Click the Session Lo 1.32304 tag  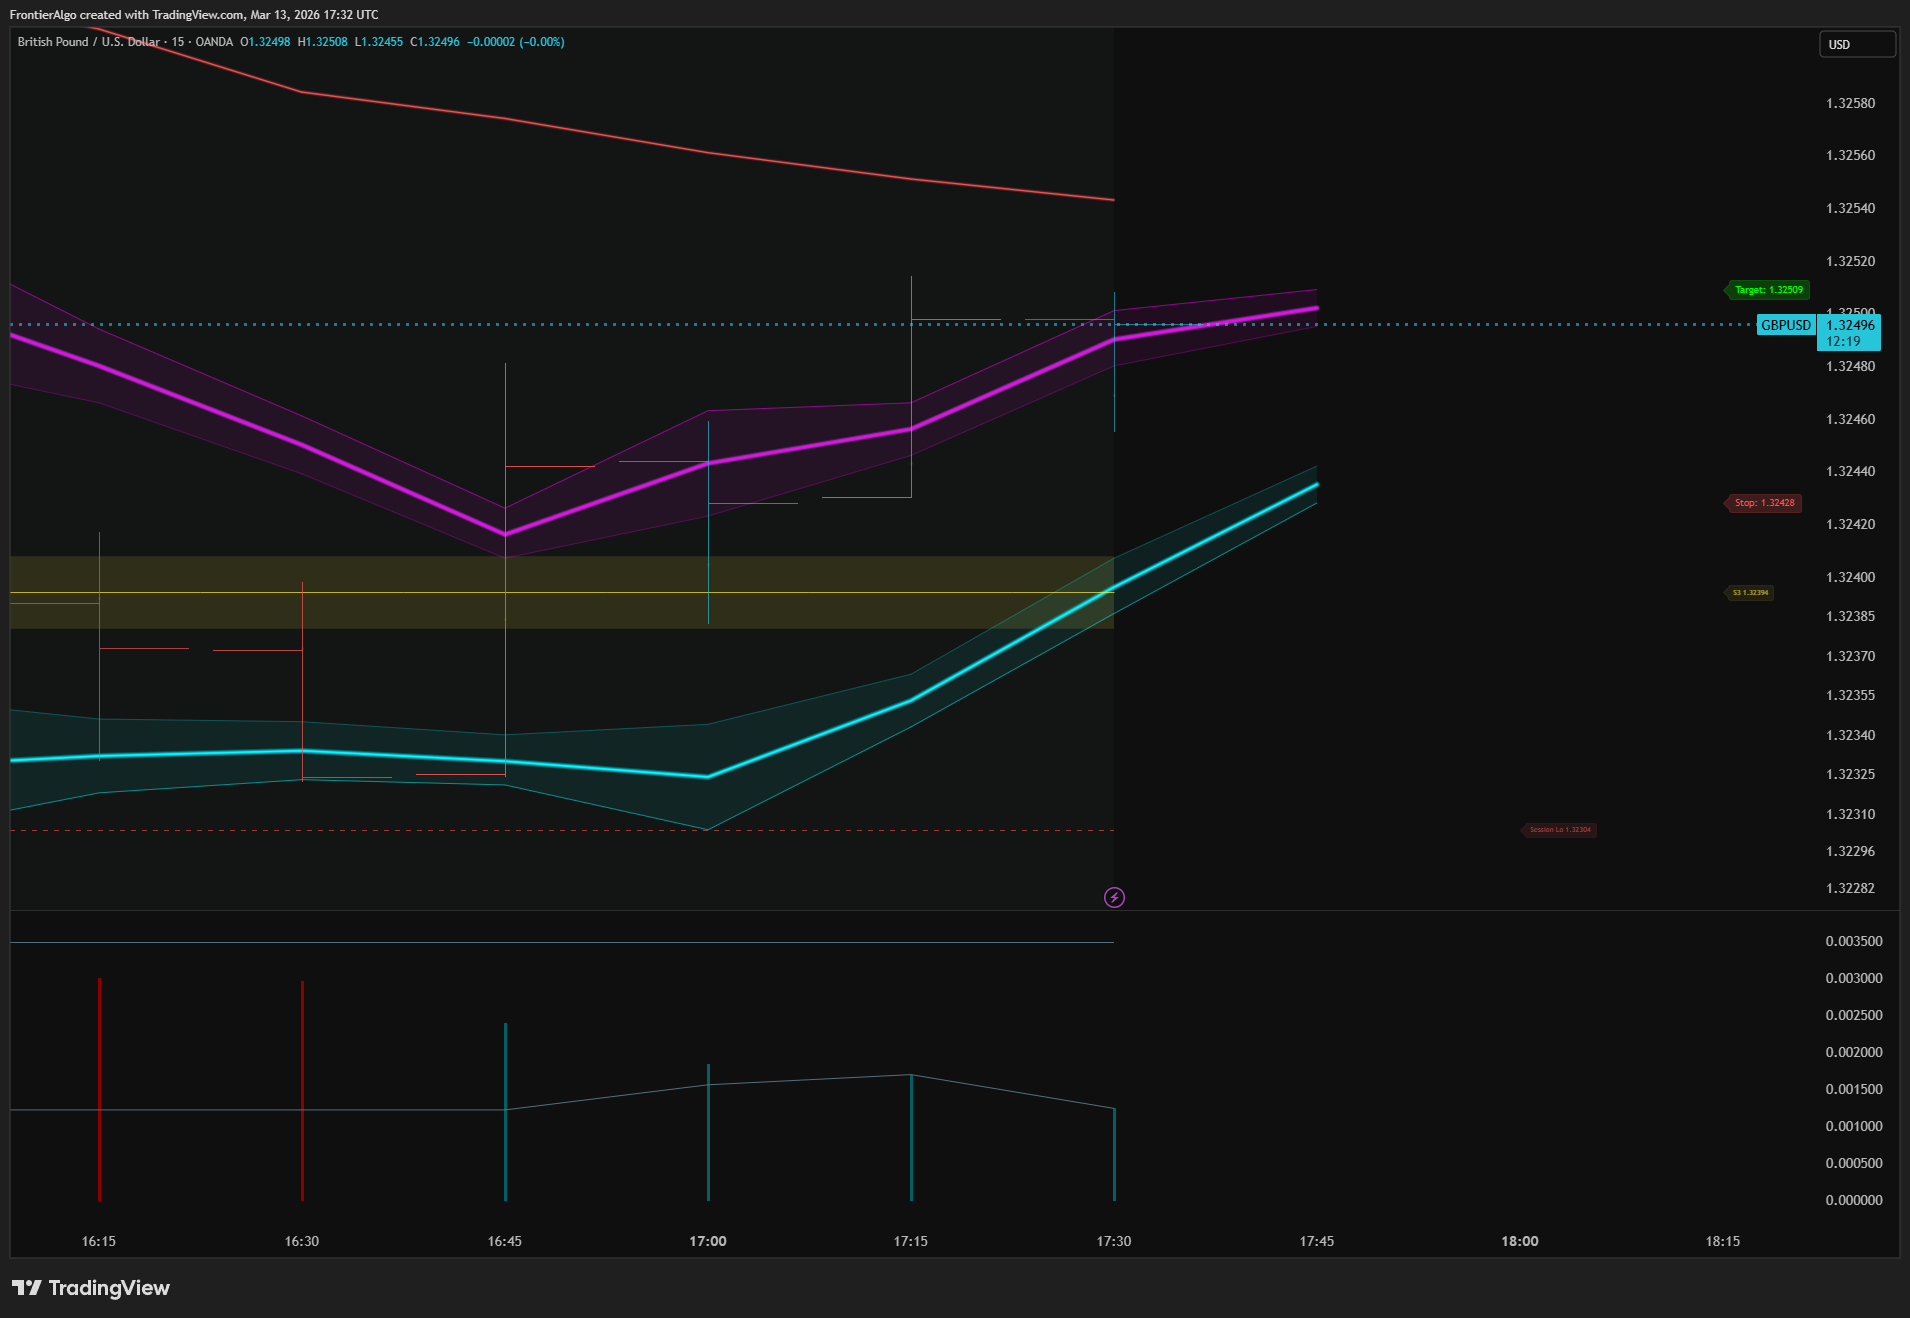pos(1559,830)
